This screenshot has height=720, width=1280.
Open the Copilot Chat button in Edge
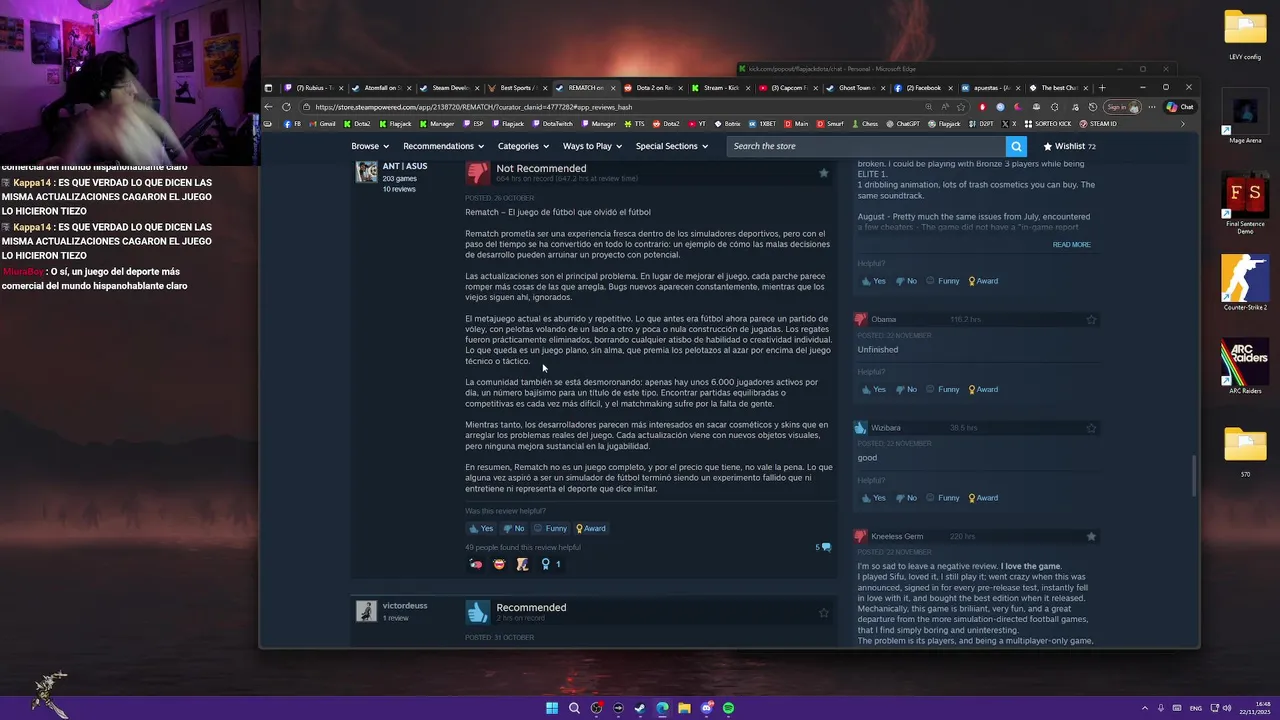click(1180, 107)
